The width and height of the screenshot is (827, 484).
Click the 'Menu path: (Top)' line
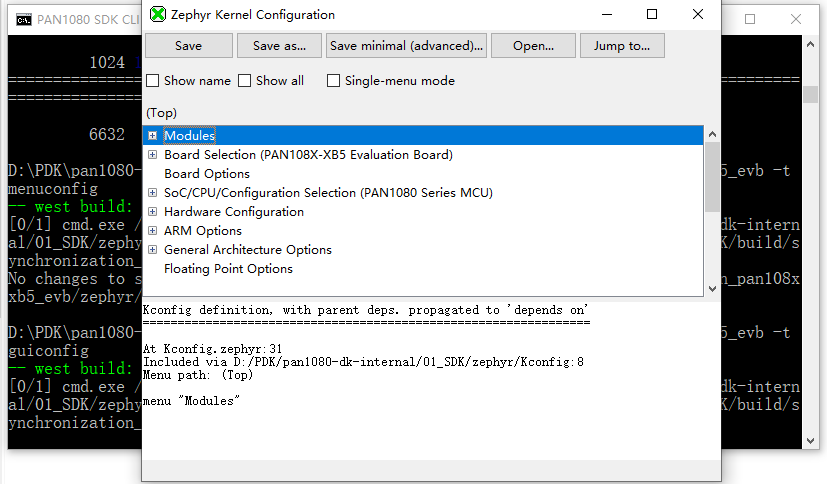[198, 375]
